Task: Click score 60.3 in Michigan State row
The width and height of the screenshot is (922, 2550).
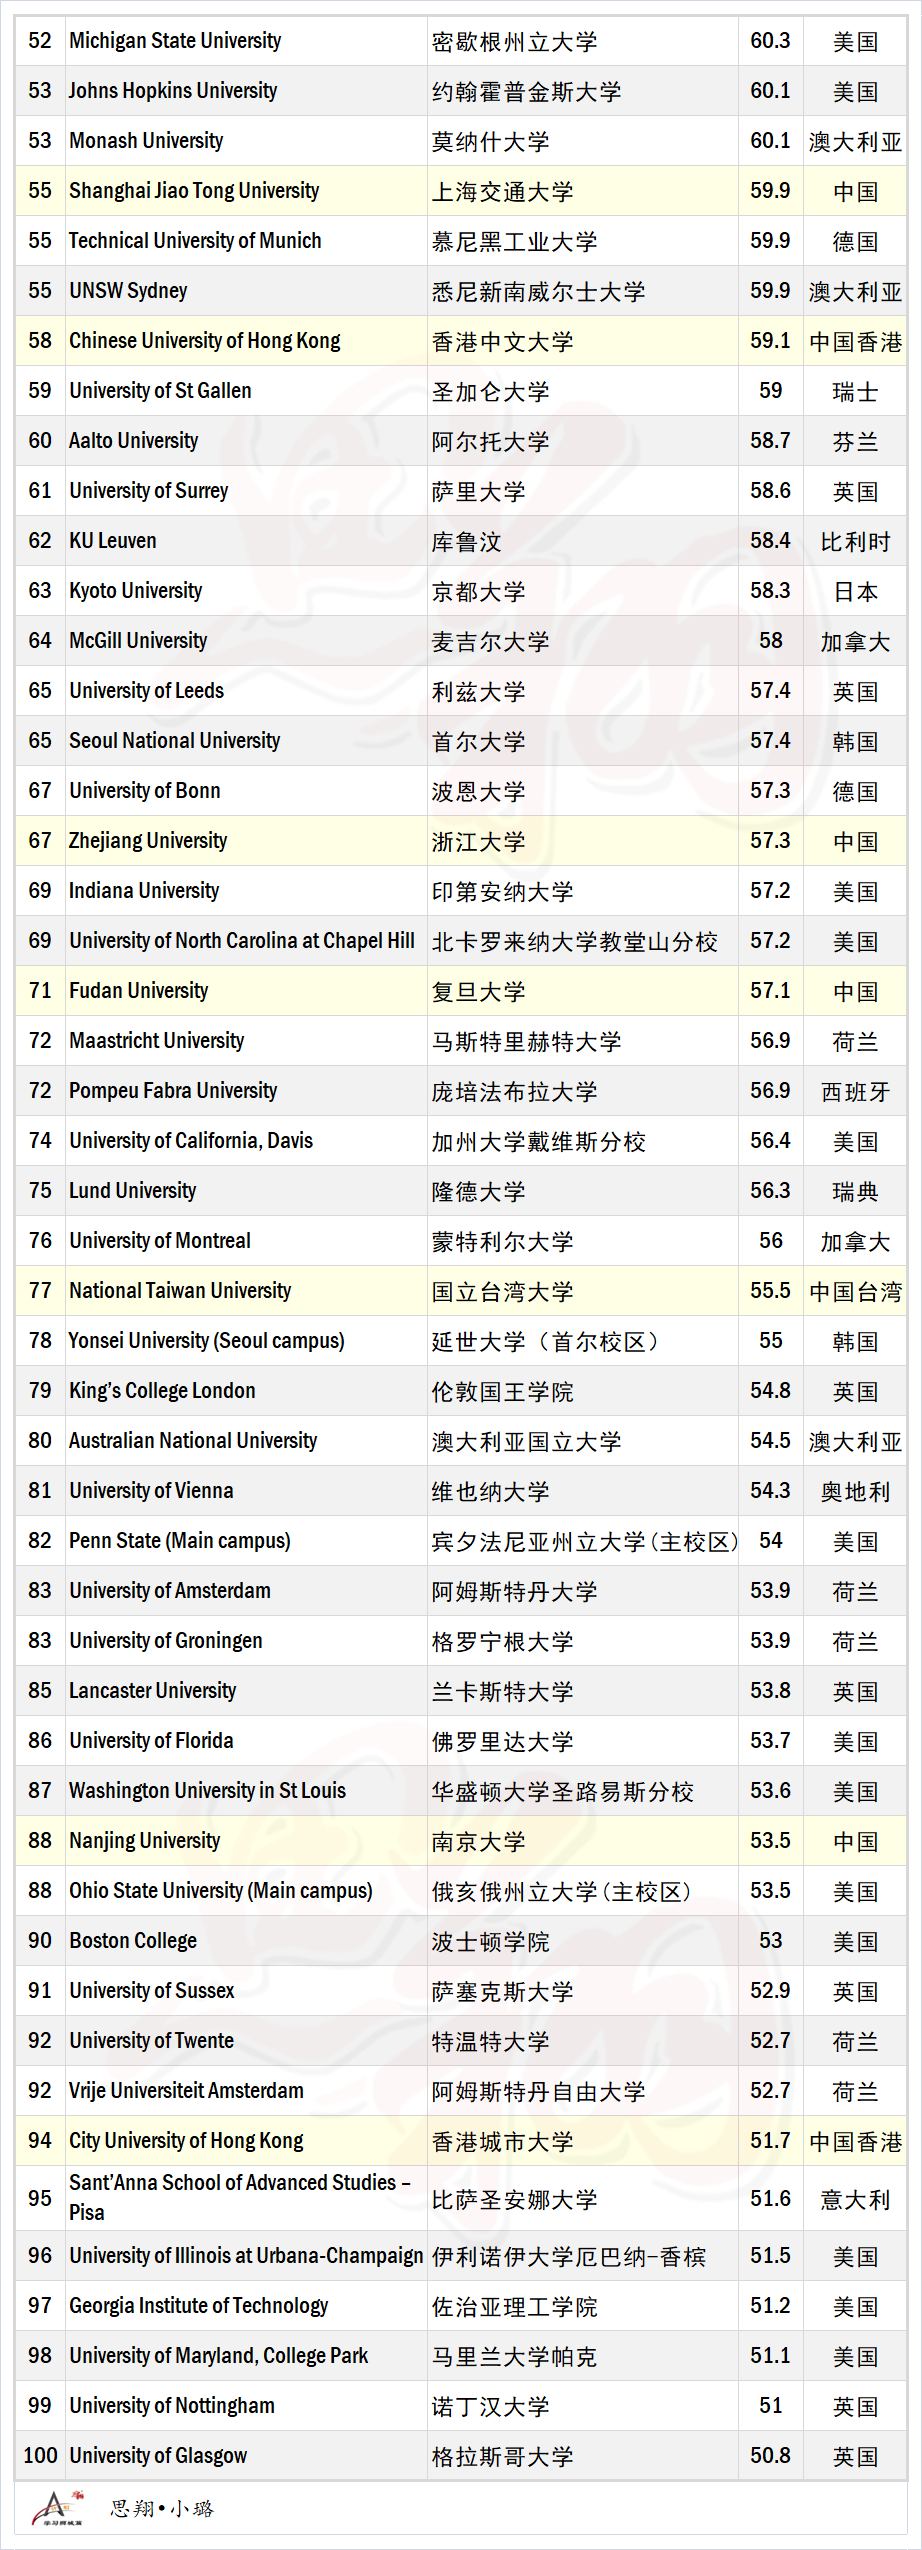Action: pyautogui.click(x=770, y=41)
